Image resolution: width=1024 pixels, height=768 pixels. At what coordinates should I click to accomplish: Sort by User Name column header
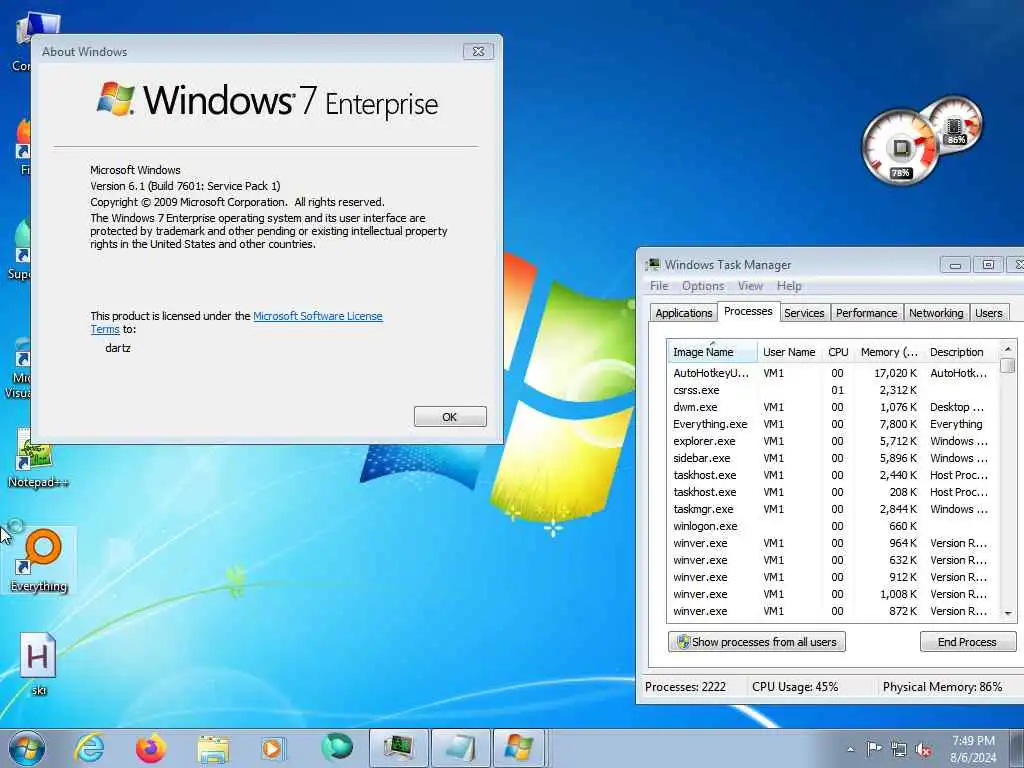point(789,352)
